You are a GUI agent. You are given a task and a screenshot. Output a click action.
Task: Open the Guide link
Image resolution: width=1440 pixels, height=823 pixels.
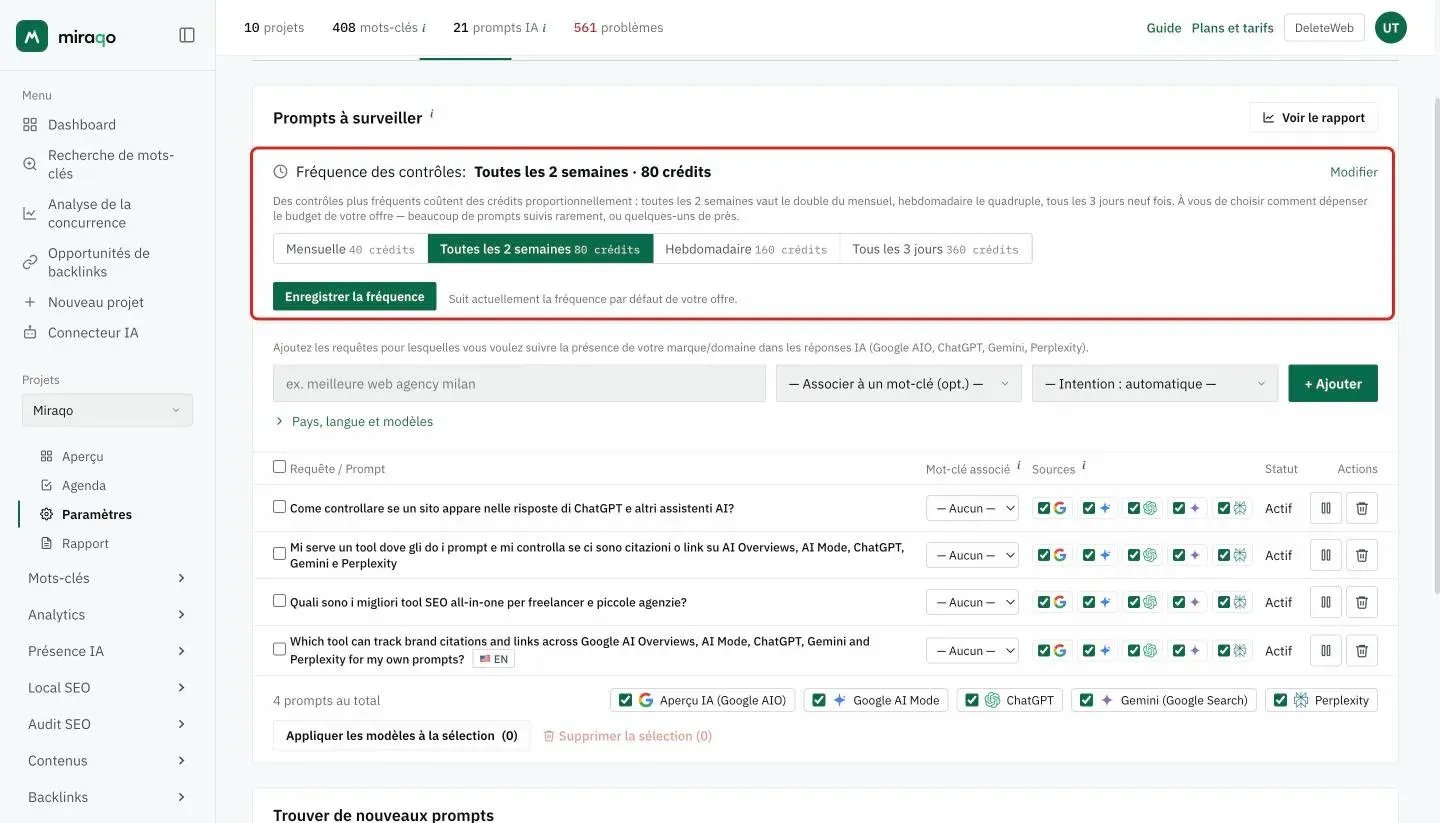pos(1164,28)
